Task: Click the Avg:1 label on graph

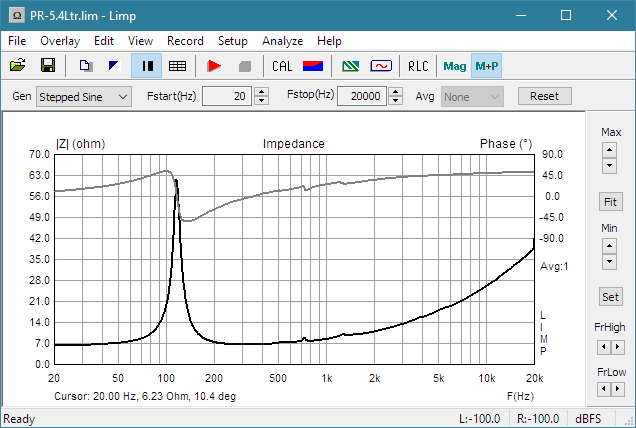Action: (x=554, y=267)
